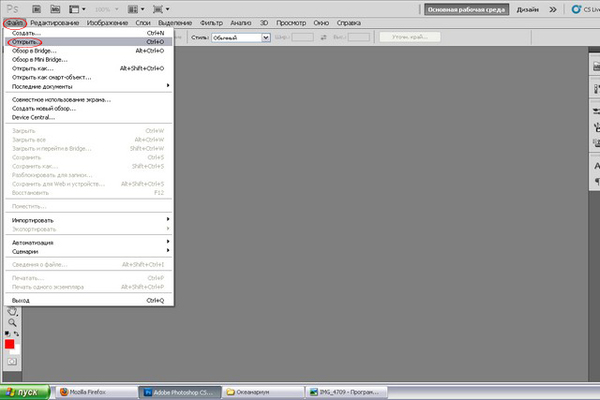Click the red foreground color swatch
This screenshot has width=600, height=400.
click(x=10, y=344)
